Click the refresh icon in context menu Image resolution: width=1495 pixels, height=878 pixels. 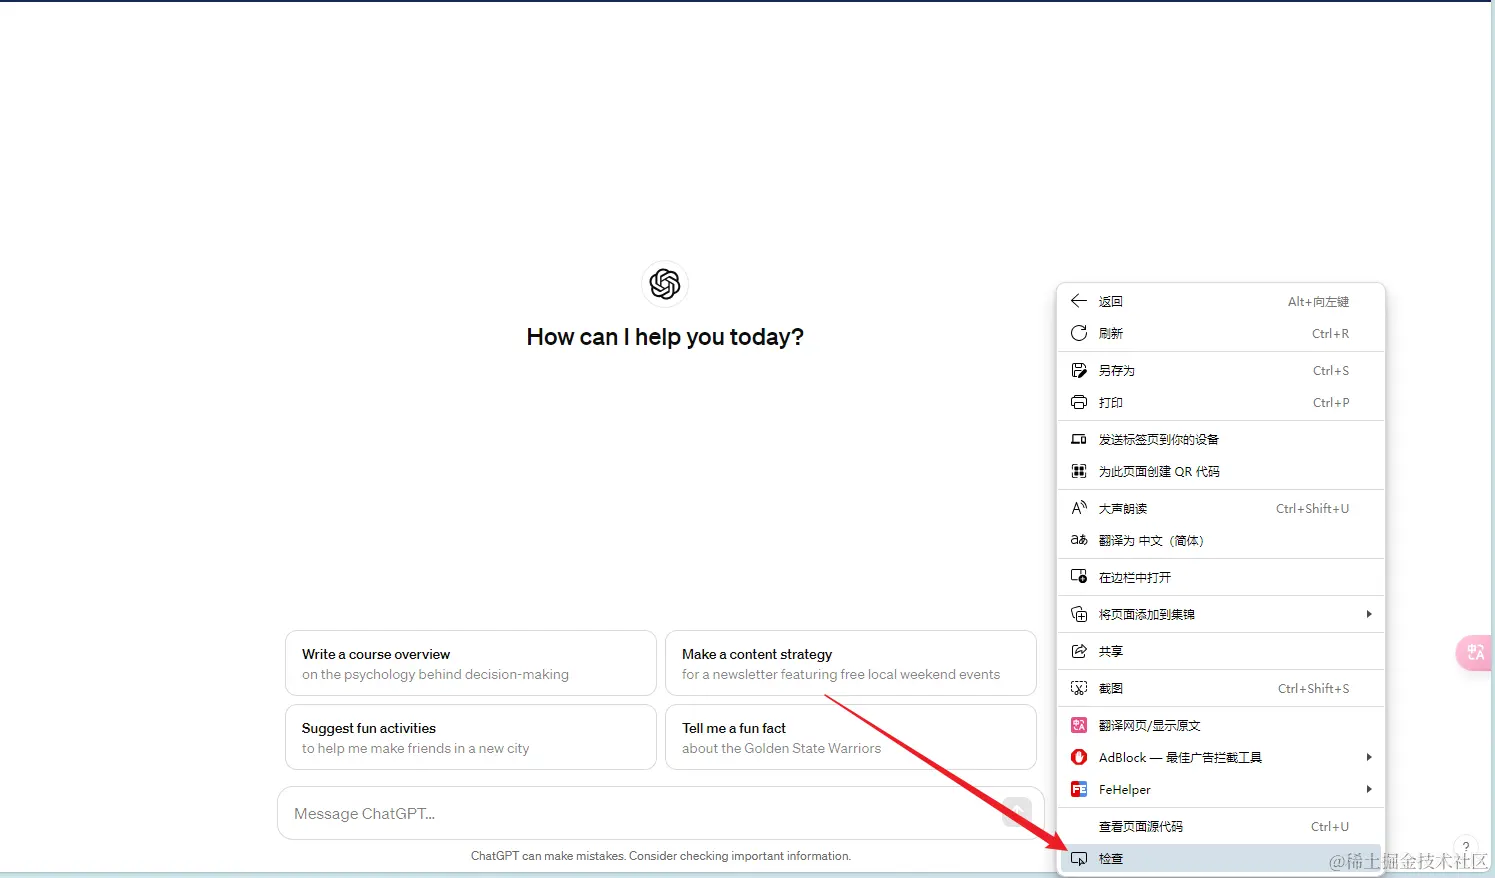(1079, 333)
